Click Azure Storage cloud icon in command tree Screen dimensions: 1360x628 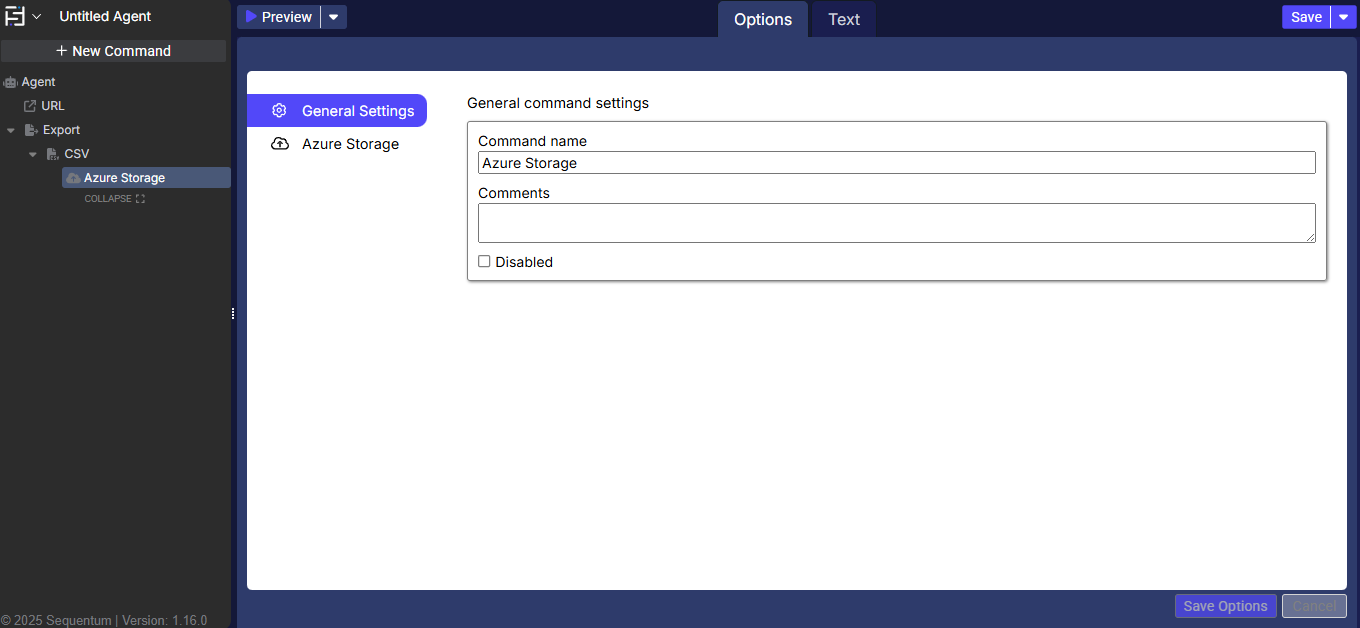click(x=73, y=178)
